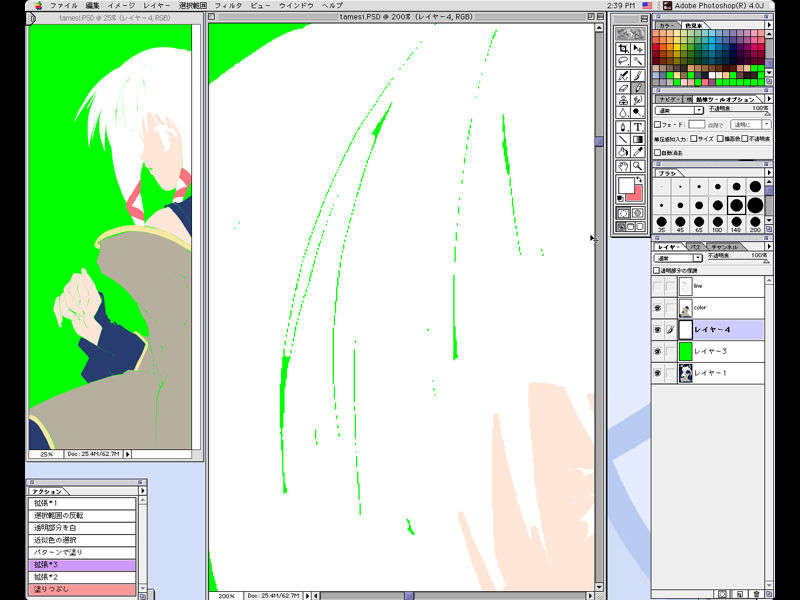800x600 pixels.
Task: Select the Paint Bucket tool
Action: point(623,152)
